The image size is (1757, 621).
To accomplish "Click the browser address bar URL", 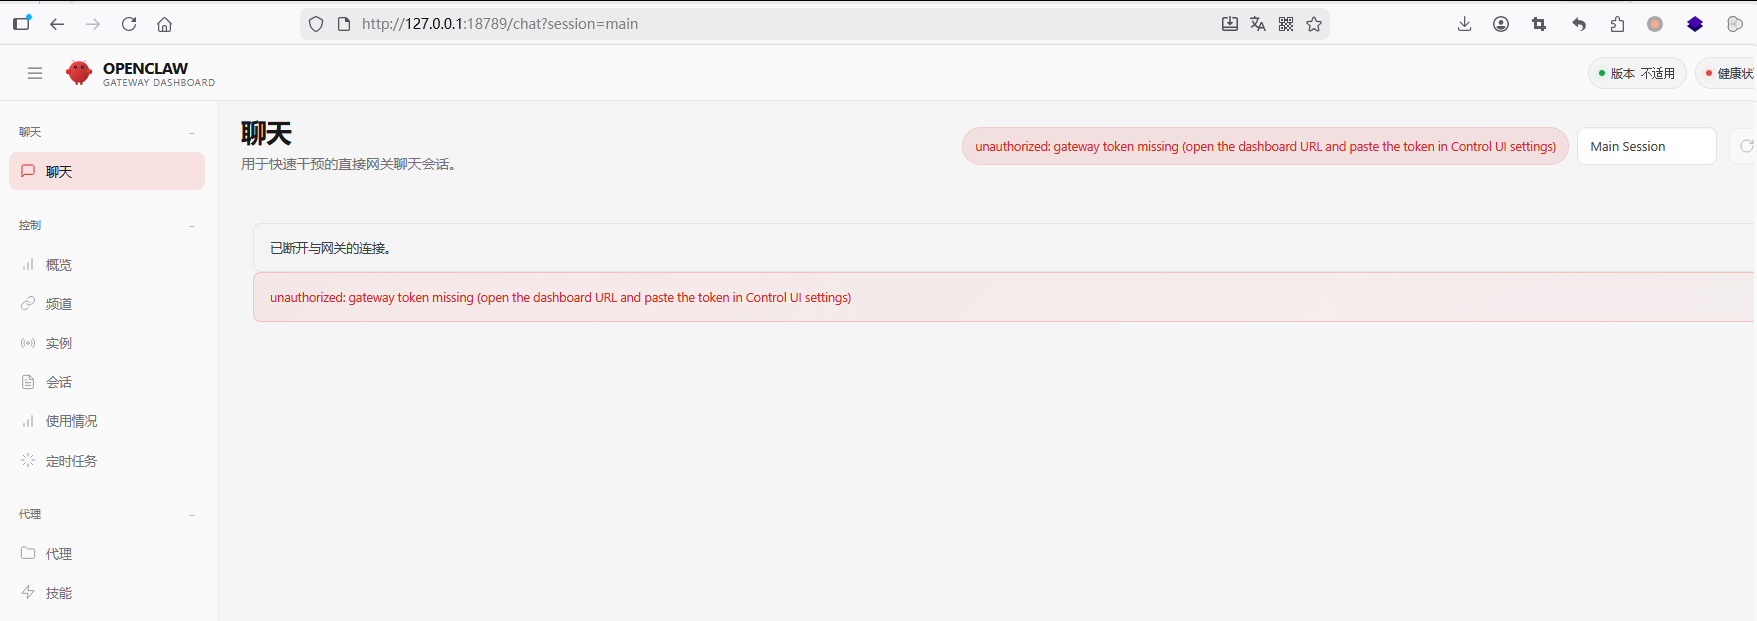I will tap(700, 24).
